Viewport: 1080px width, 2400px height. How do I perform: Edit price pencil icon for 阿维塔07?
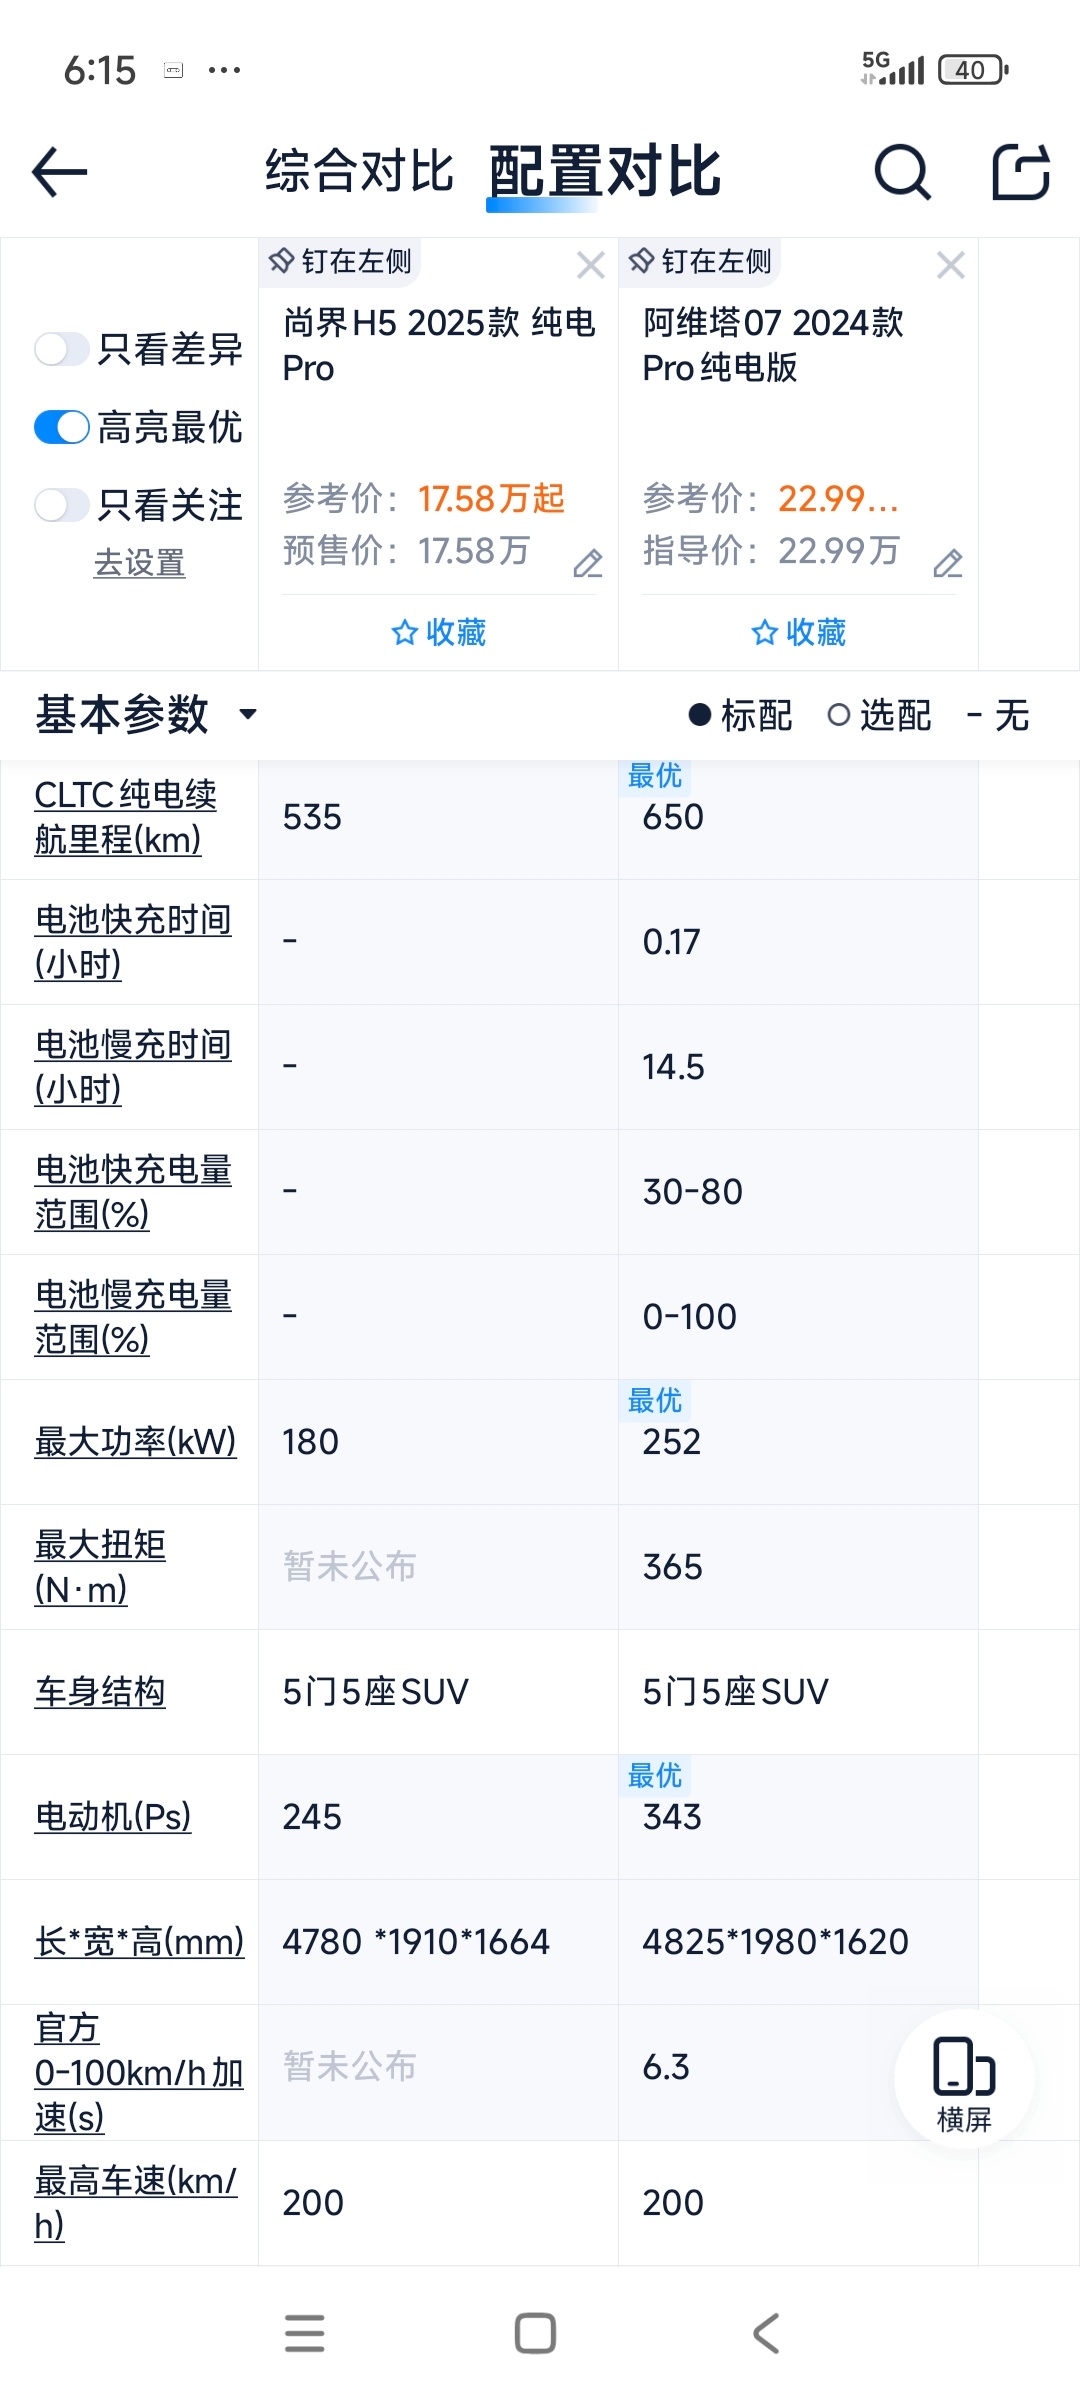coord(948,563)
